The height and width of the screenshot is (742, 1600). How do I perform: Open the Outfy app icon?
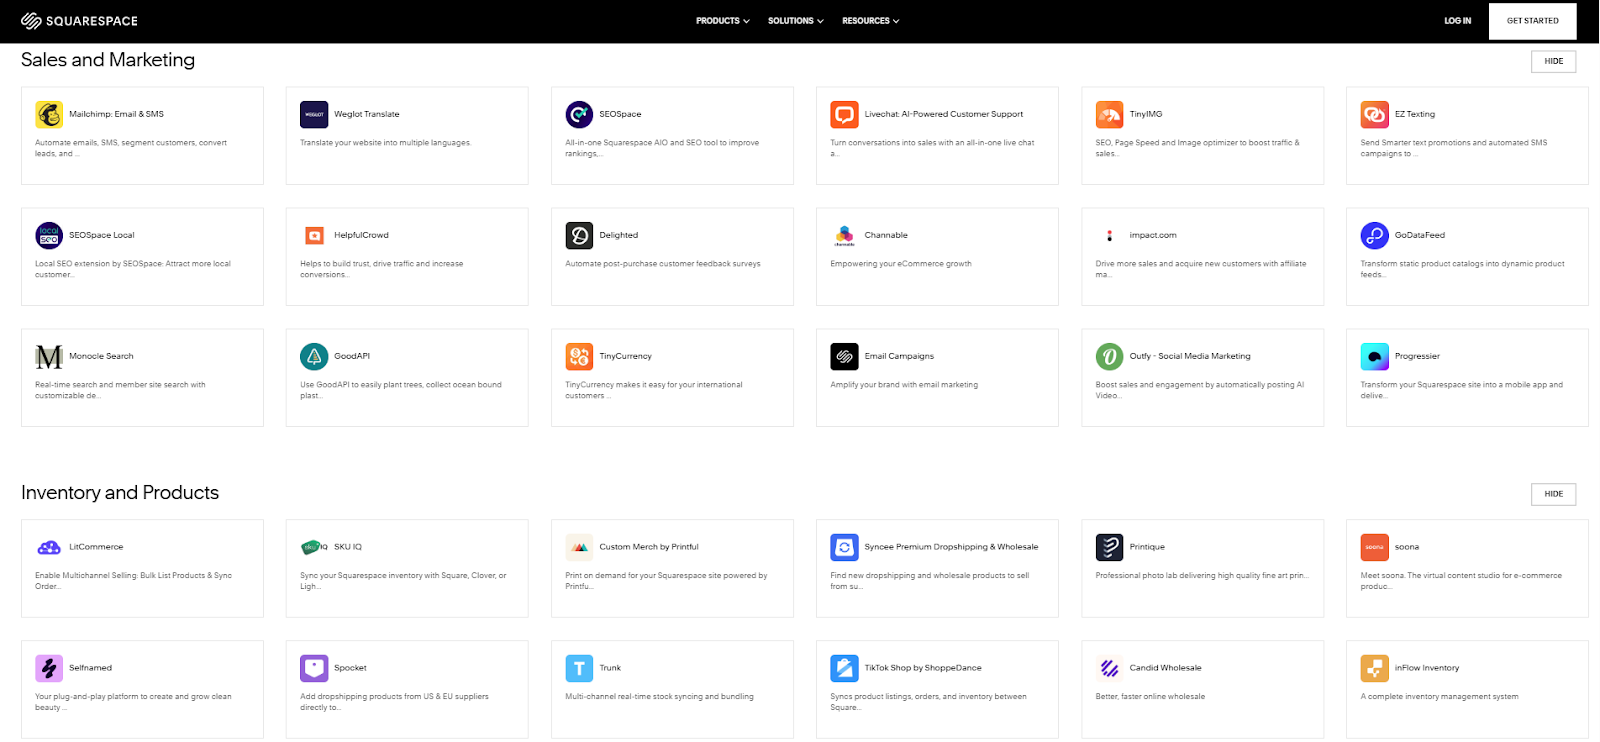point(1109,357)
